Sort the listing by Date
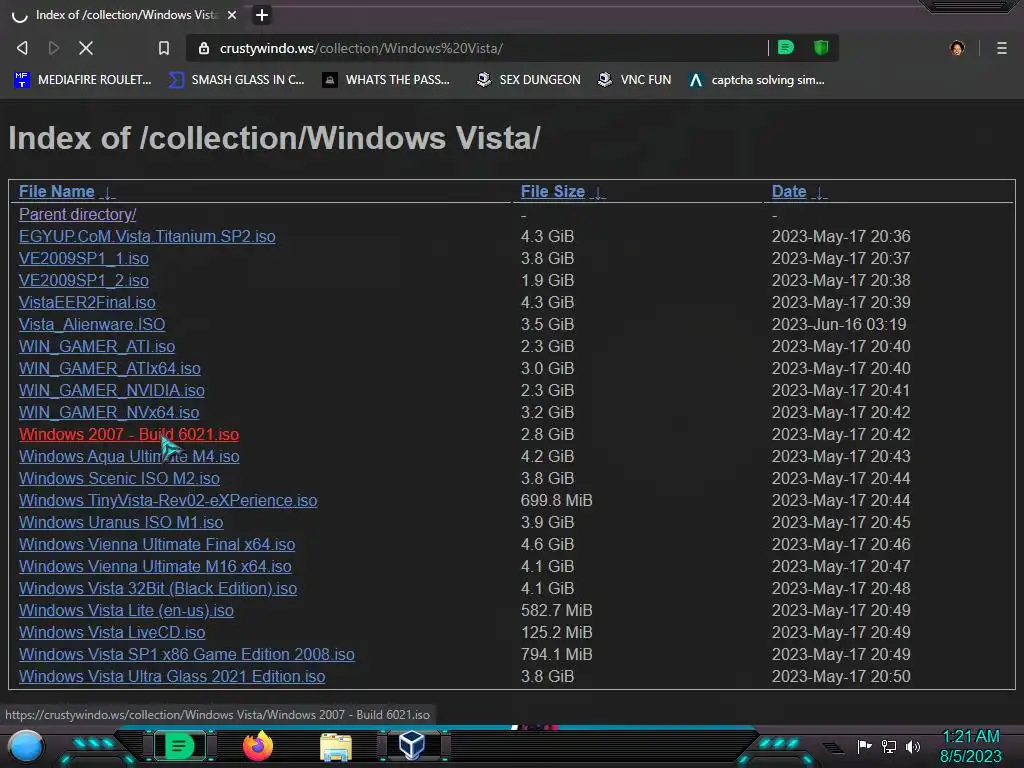 789,191
